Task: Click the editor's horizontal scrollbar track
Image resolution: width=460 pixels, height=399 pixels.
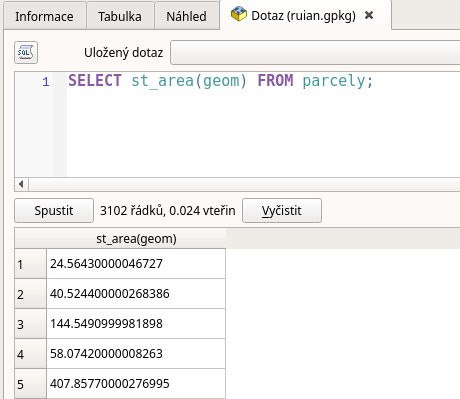Action: [x=244, y=184]
